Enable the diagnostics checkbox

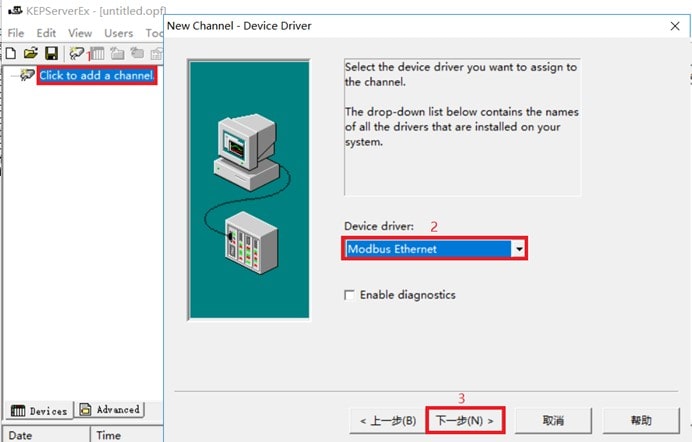[x=349, y=295]
